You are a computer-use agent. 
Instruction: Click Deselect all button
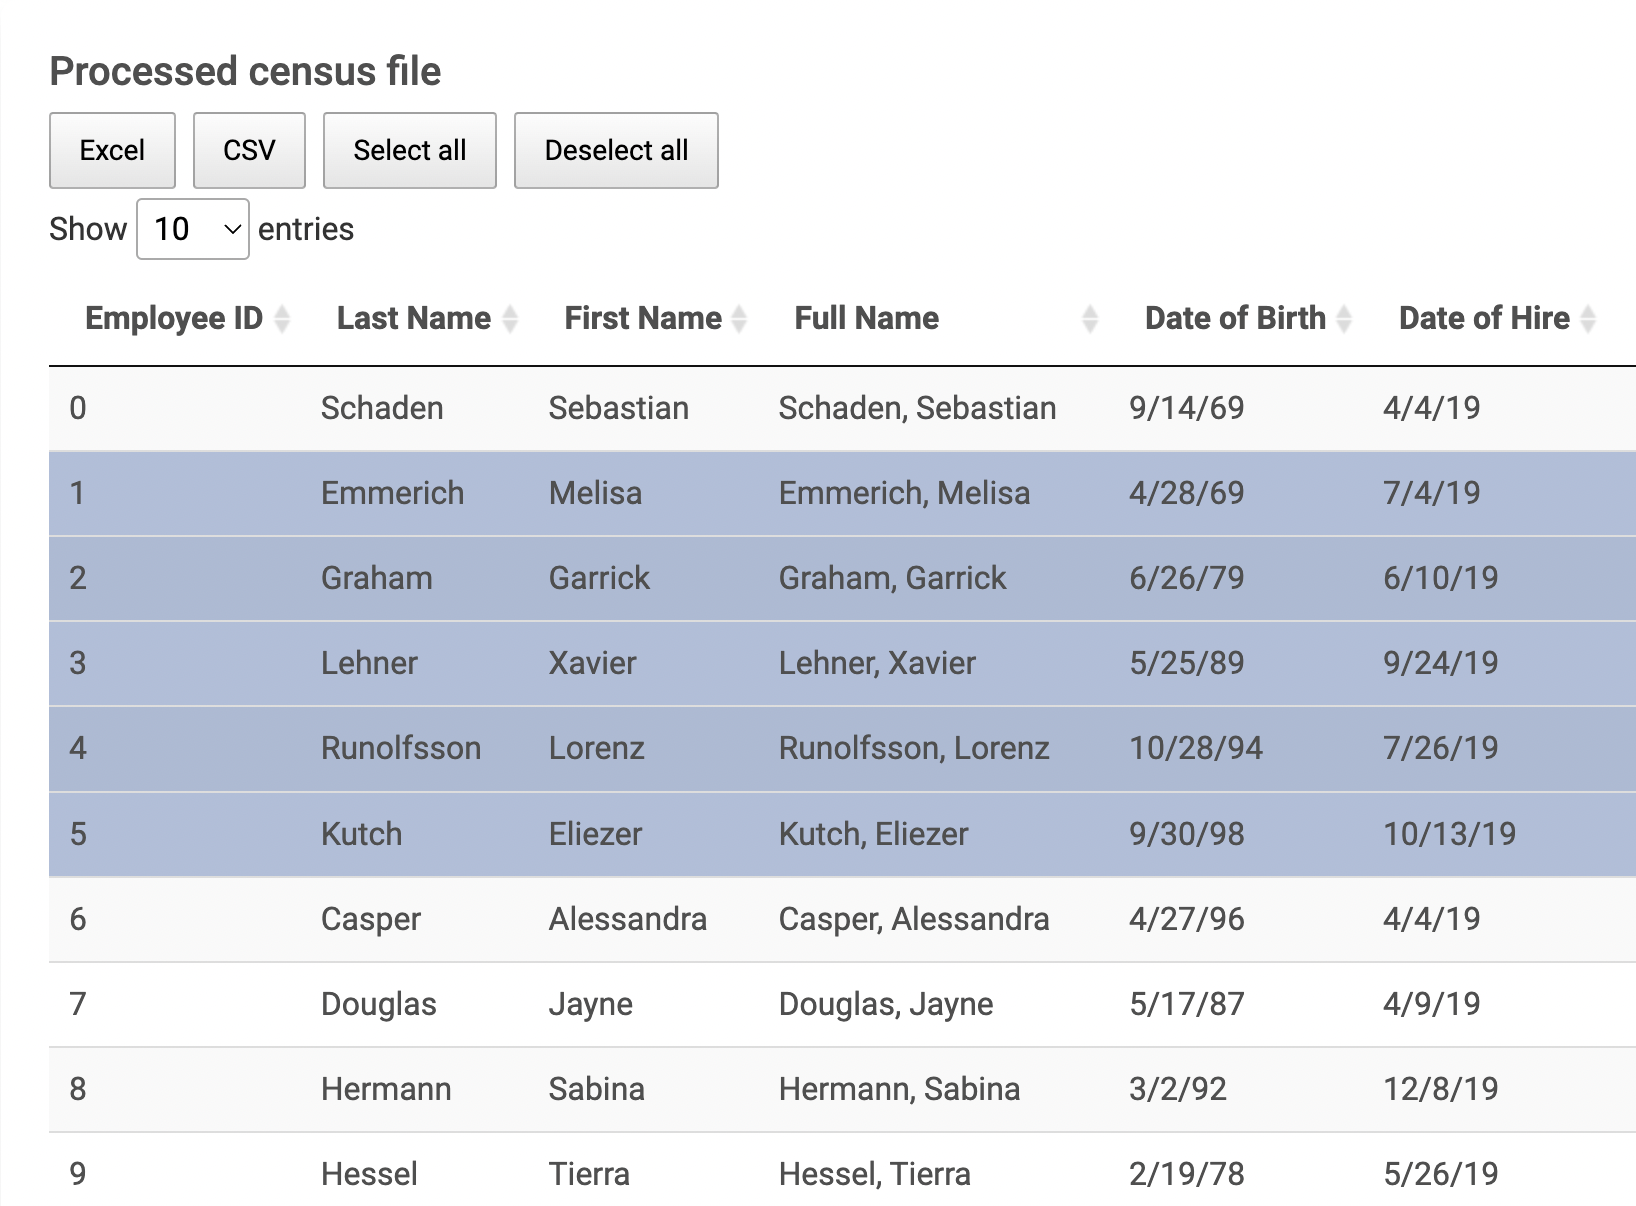616,151
